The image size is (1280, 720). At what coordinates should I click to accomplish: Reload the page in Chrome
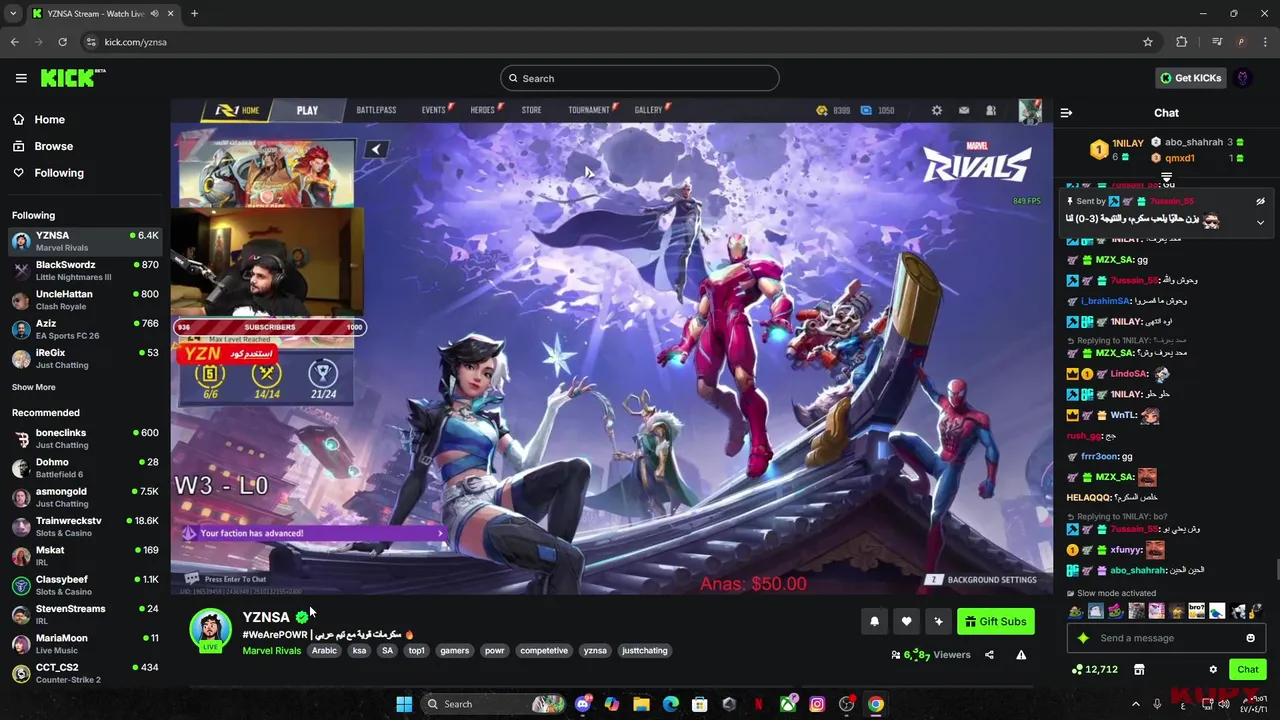(x=62, y=42)
